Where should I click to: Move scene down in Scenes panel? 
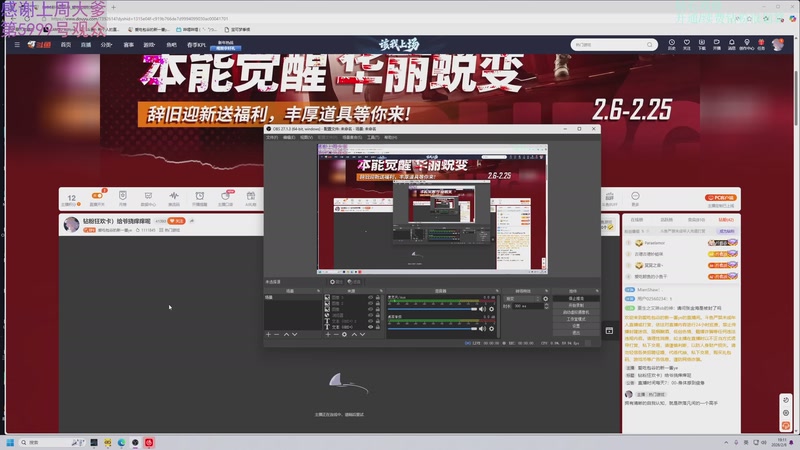294,335
